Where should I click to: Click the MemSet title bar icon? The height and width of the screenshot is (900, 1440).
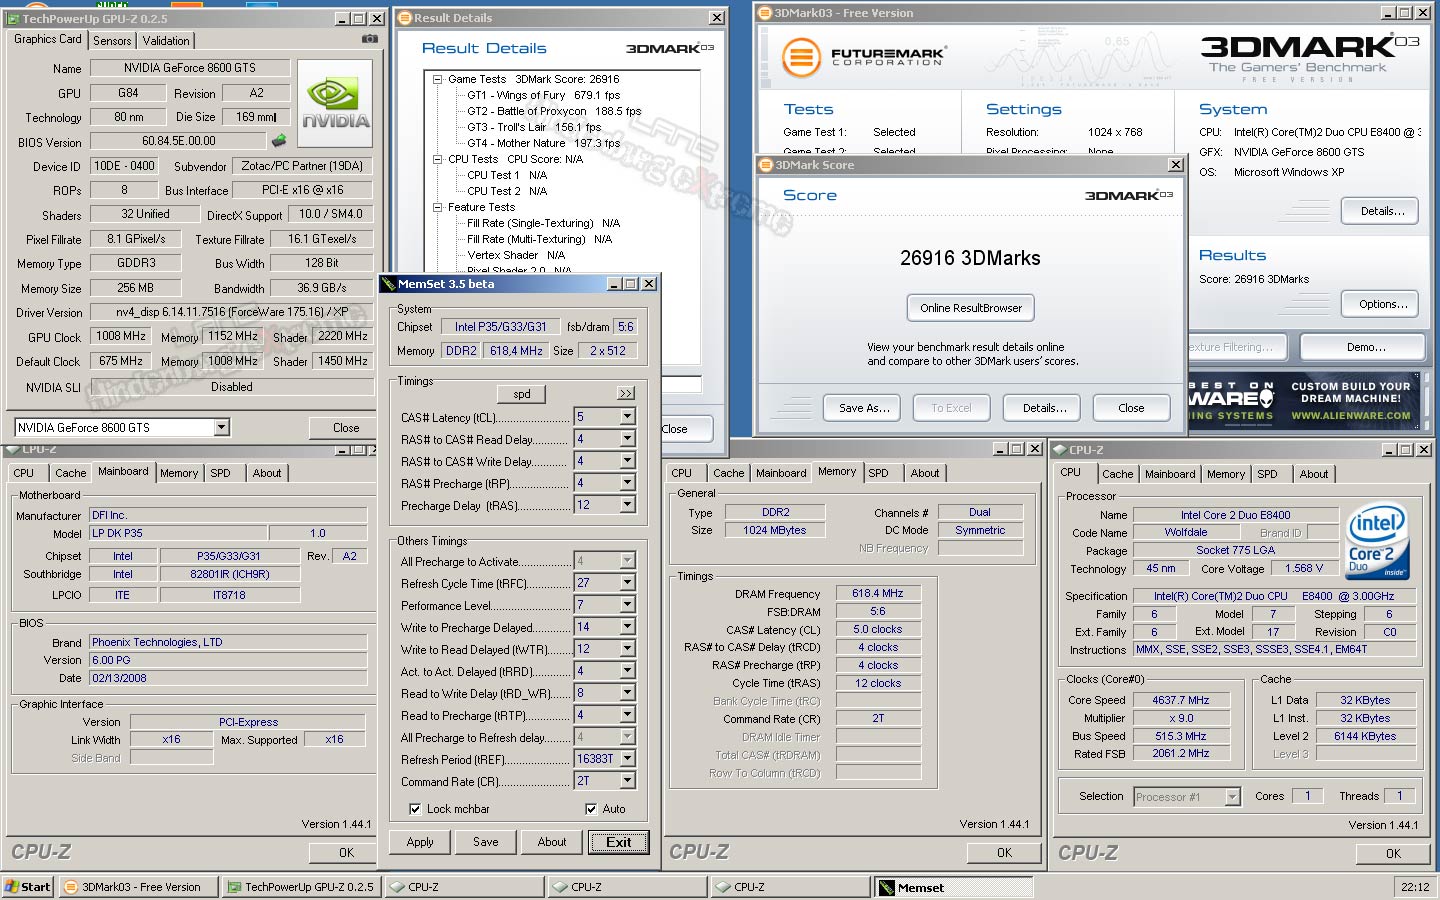(388, 284)
